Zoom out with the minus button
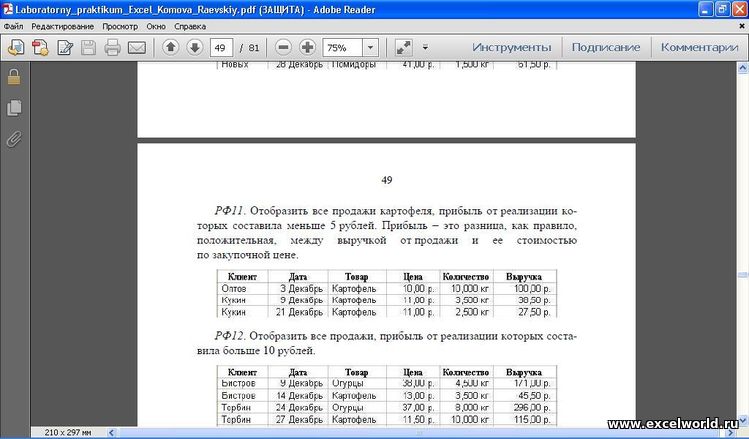The width and height of the screenshot is (749, 439). coord(283,47)
